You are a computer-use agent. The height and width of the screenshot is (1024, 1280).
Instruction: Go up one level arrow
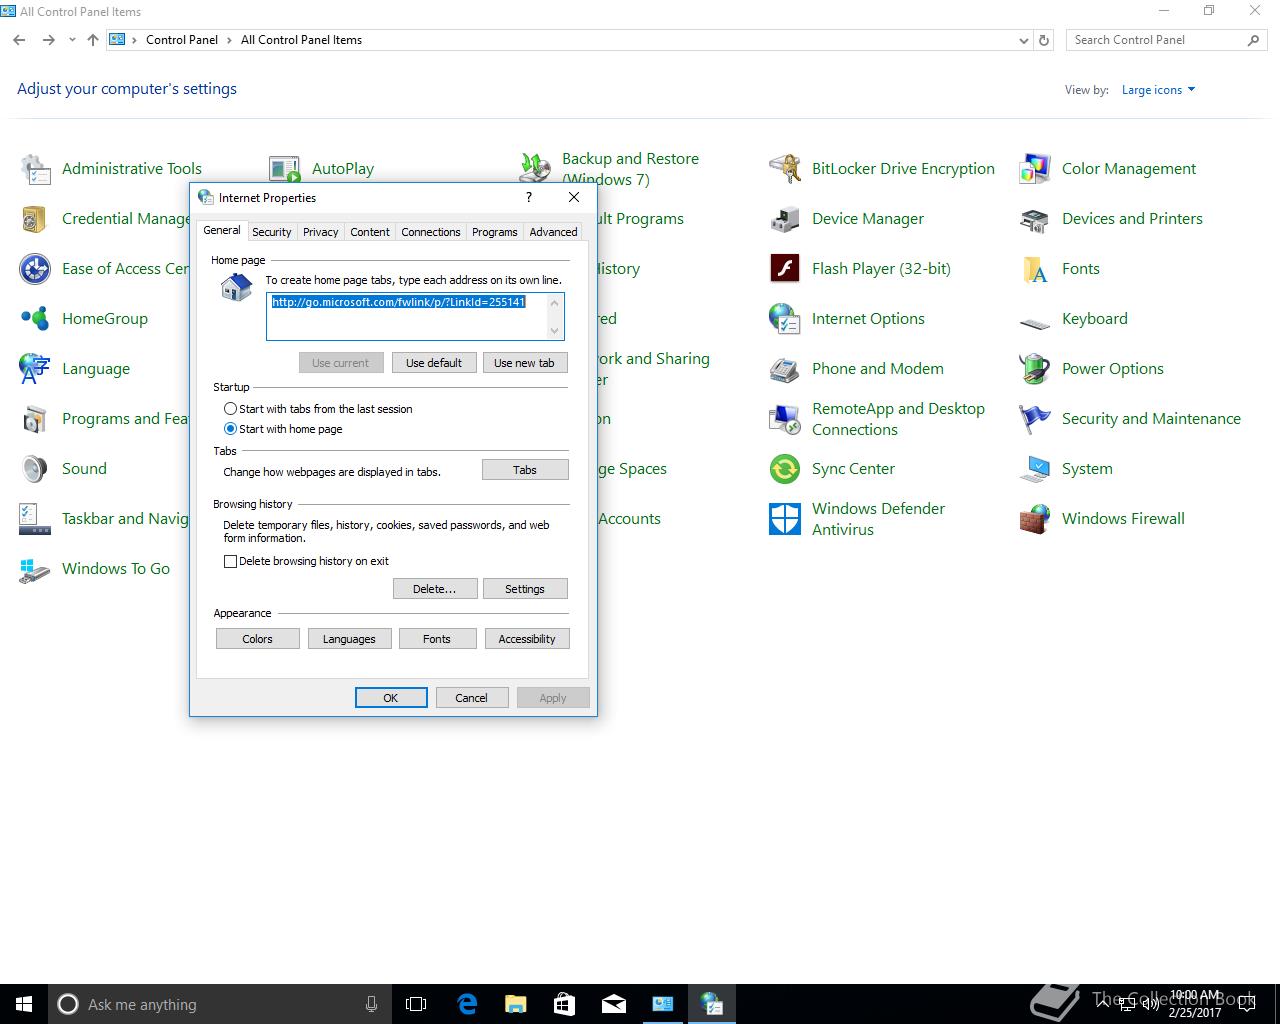pos(93,40)
